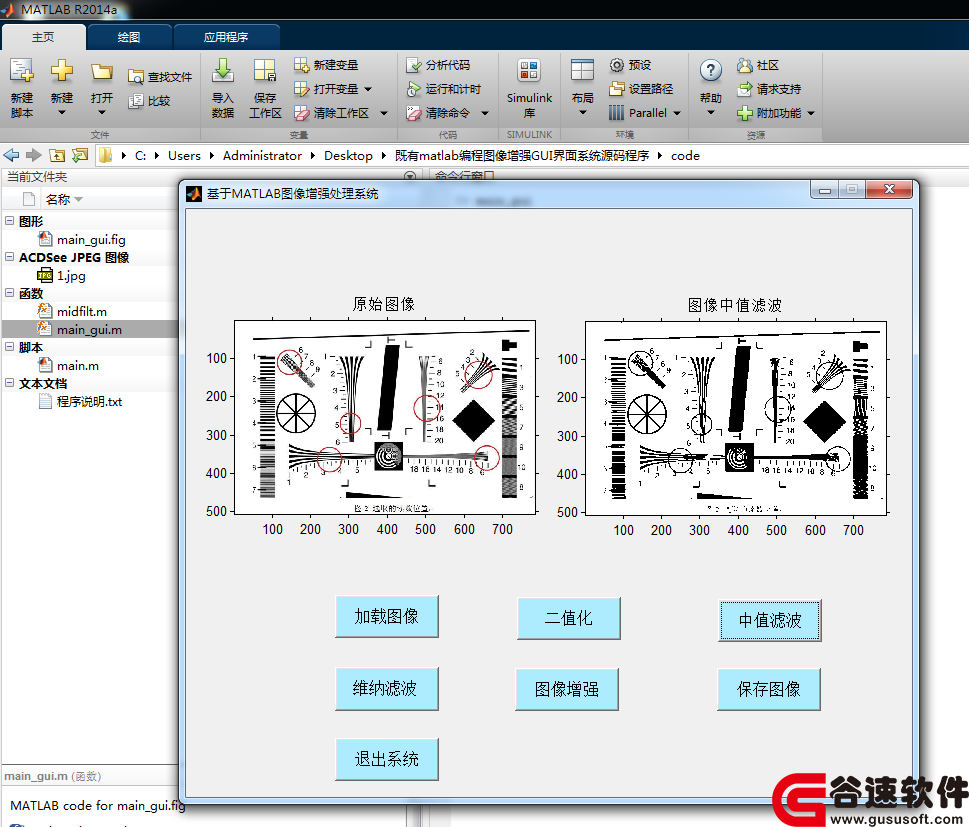The height and width of the screenshot is (827, 969).
Task: Select main_gui.m in file list
Action: 89,329
